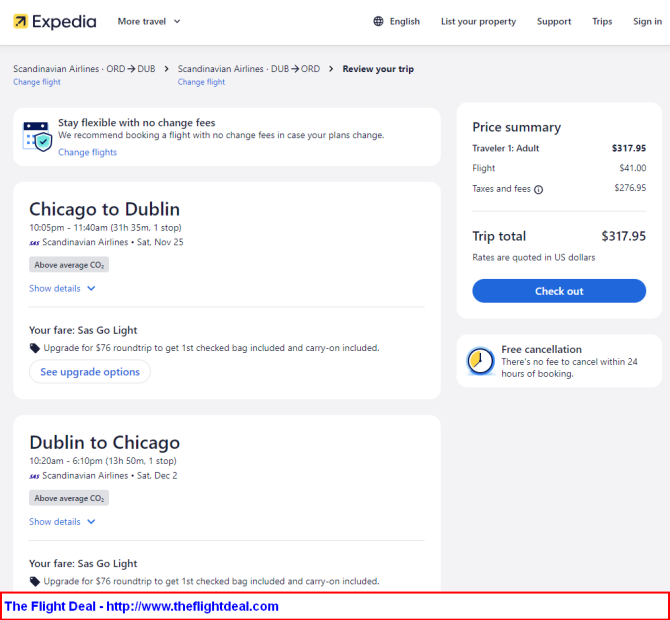Screen dimensions: 670x620
Task: Click the Flight $41.00 value
Action: coord(632,168)
